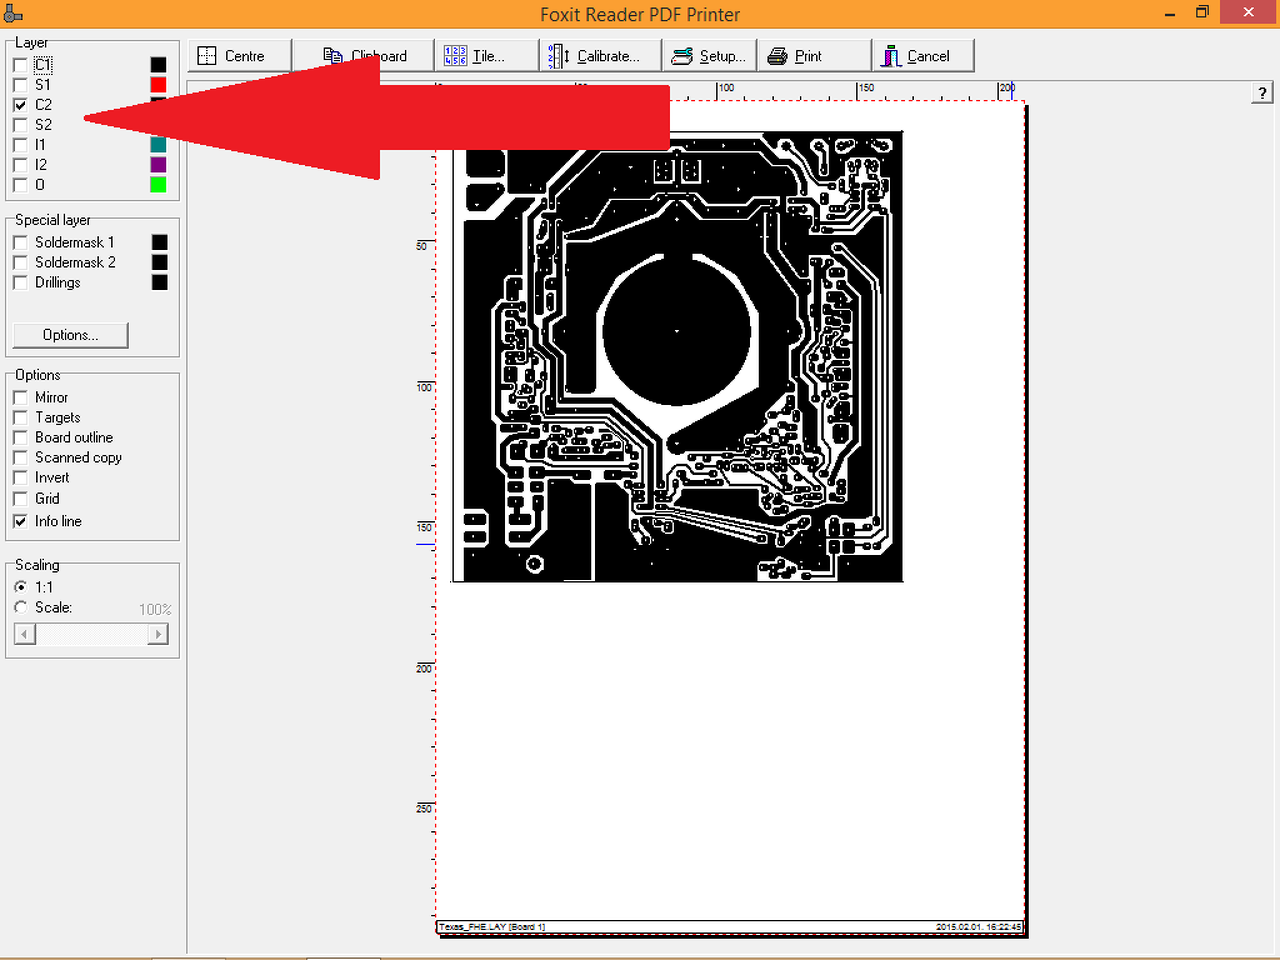Open the Calibrate... dialog
The height and width of the screenshot is (960, 1280).
coord(601,56)
